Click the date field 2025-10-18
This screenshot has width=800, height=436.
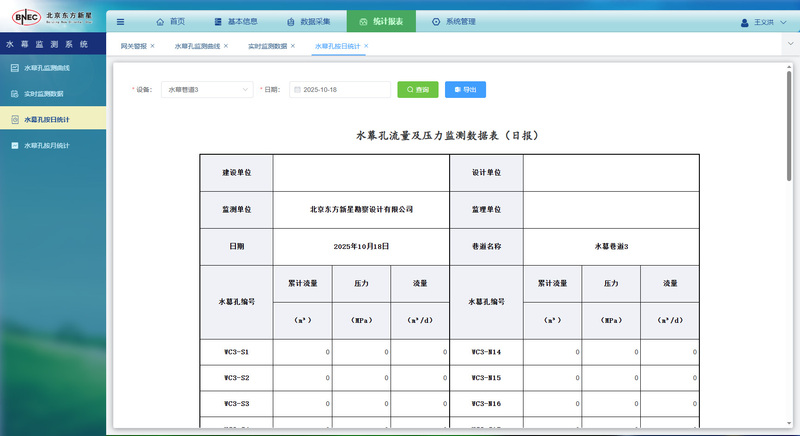click(x=340, y=90)
